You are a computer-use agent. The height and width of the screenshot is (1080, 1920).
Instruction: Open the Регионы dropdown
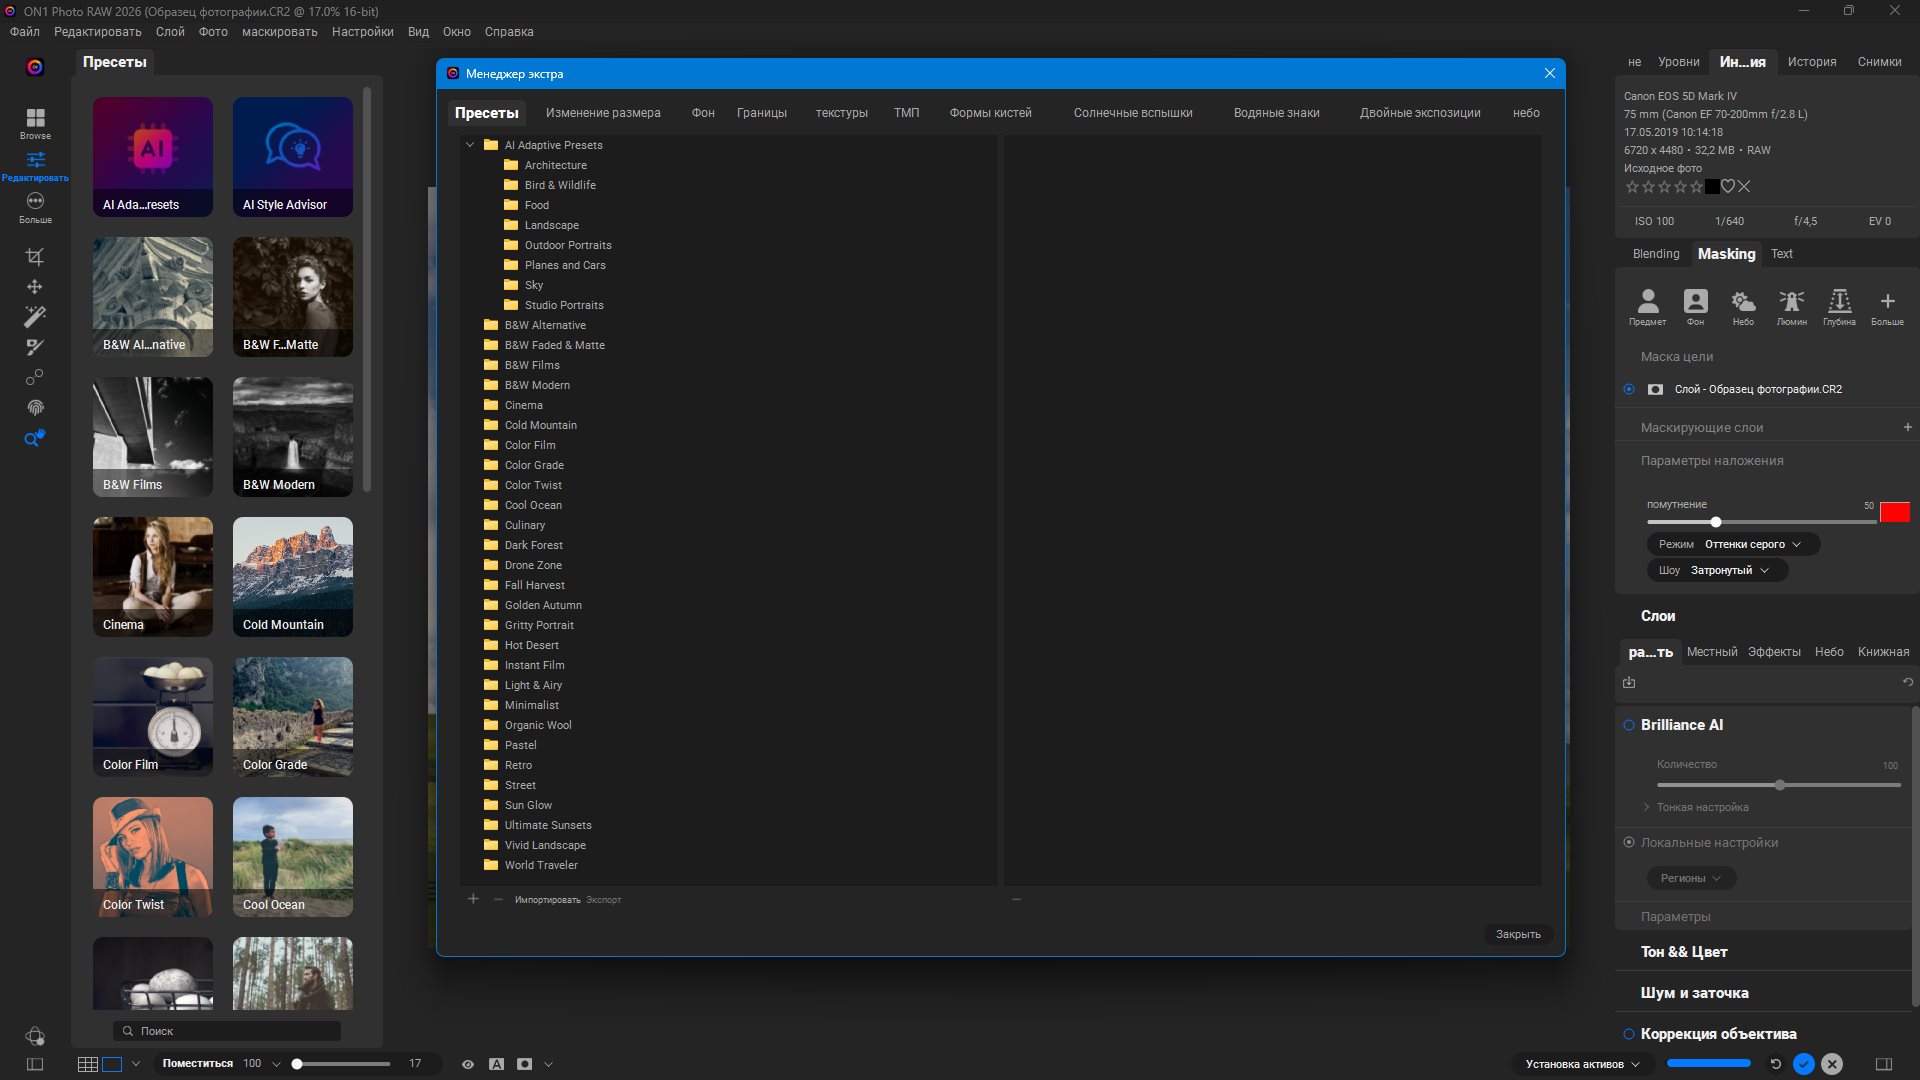pos(1690,878)
